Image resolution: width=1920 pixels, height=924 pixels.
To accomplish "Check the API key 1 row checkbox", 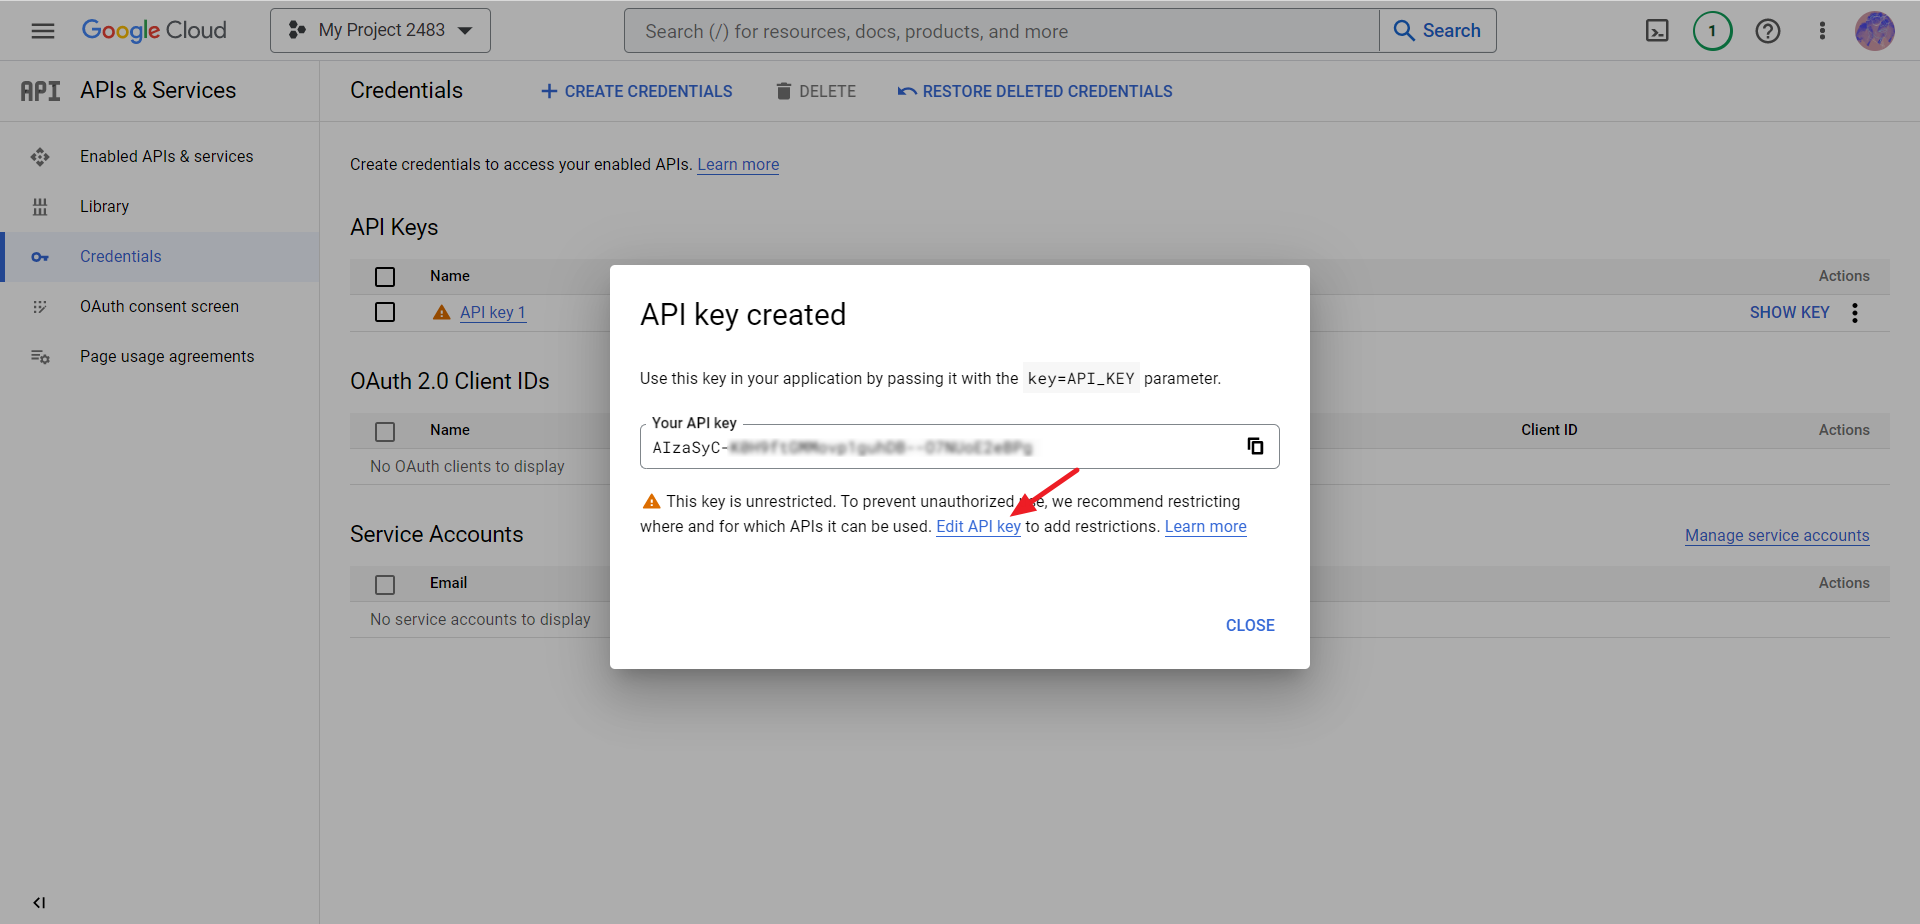I will [x=385, y=312].
